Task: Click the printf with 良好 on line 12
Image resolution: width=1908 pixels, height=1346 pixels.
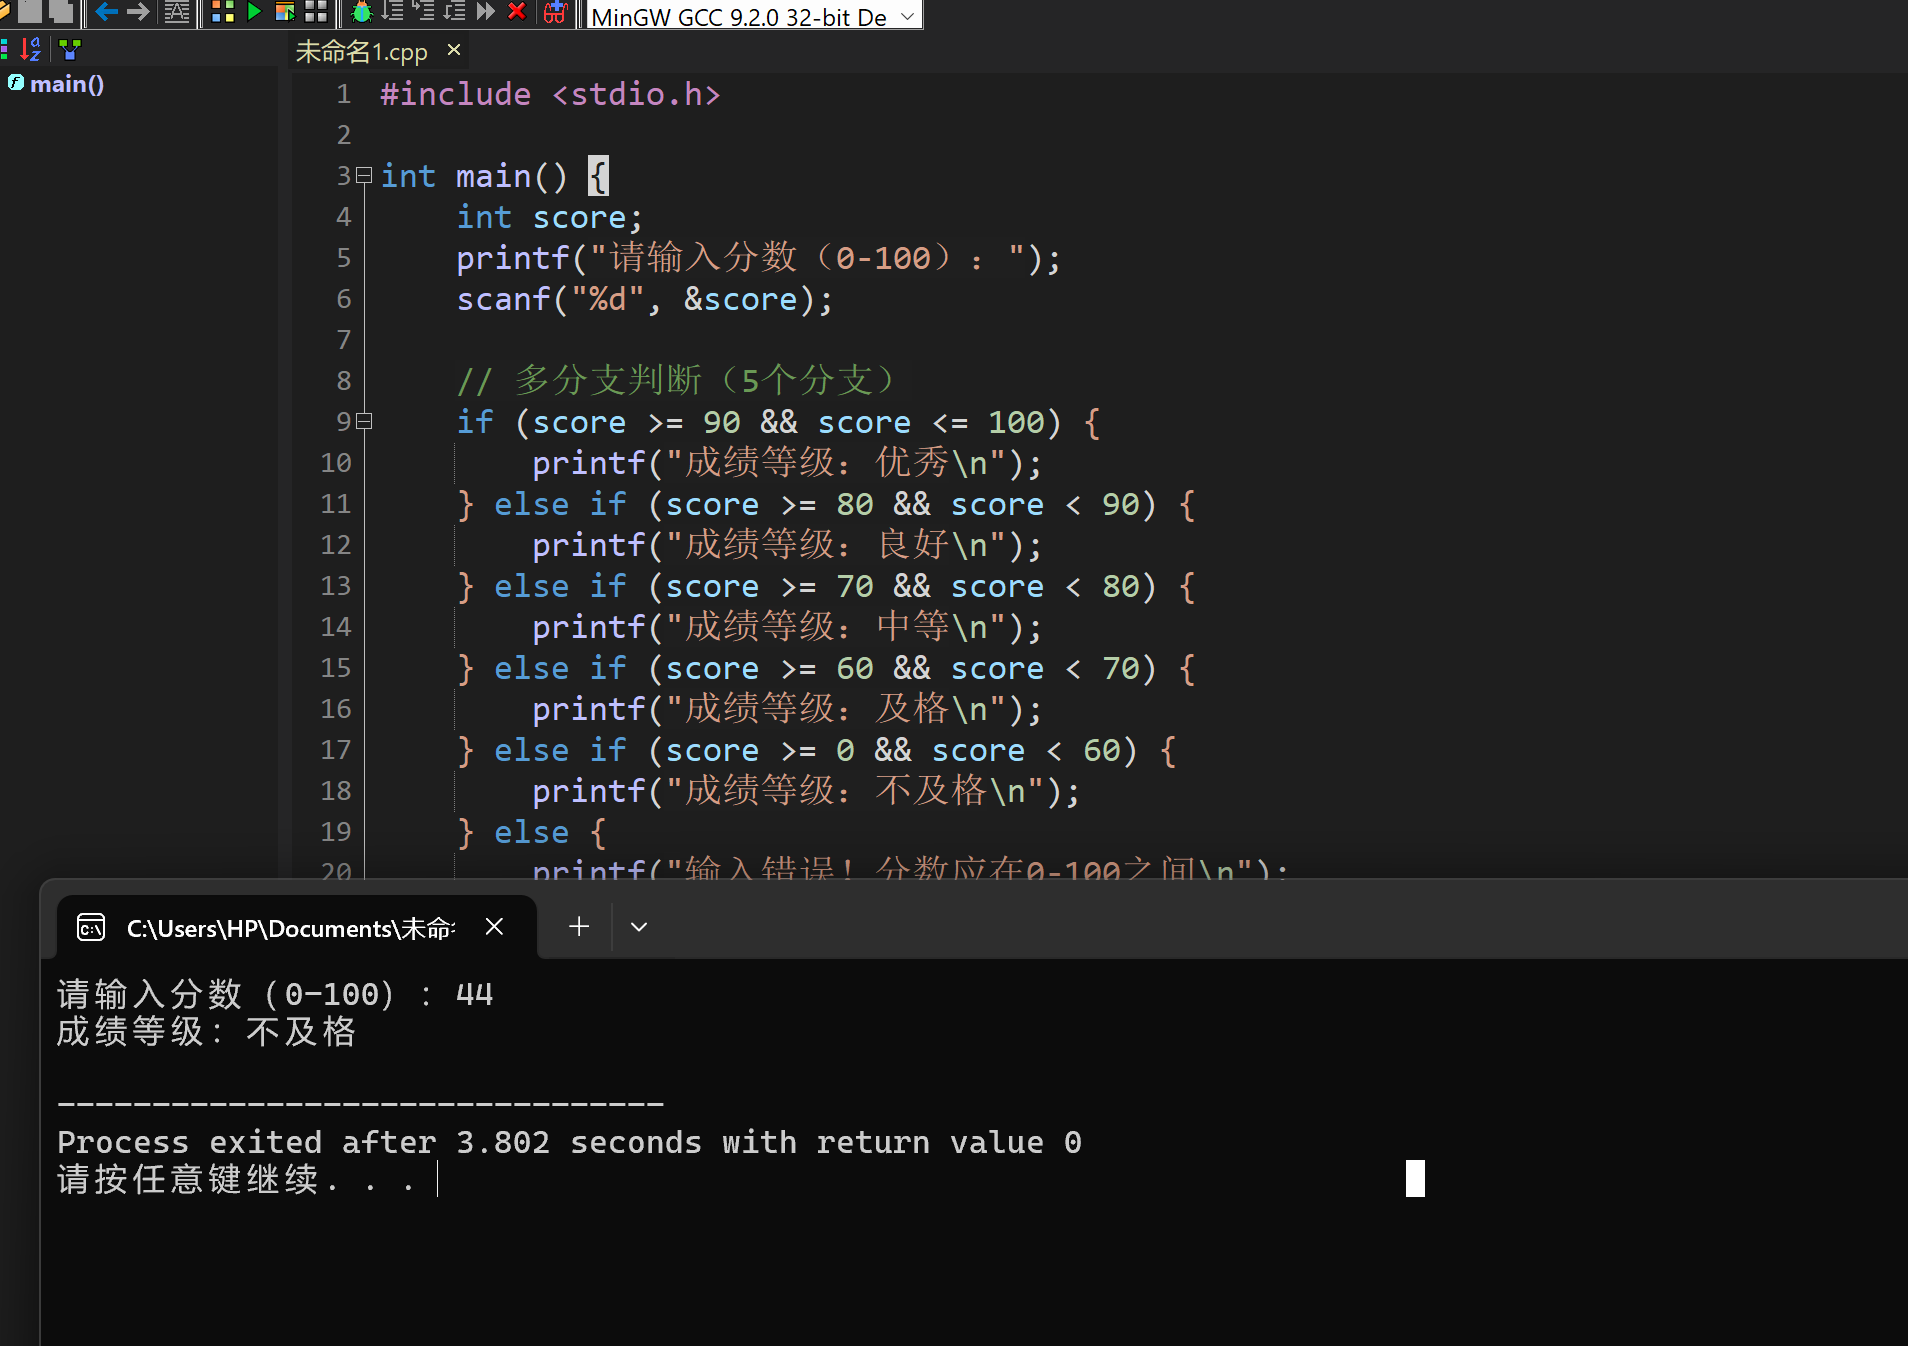Action: click(x=787, y=546)
